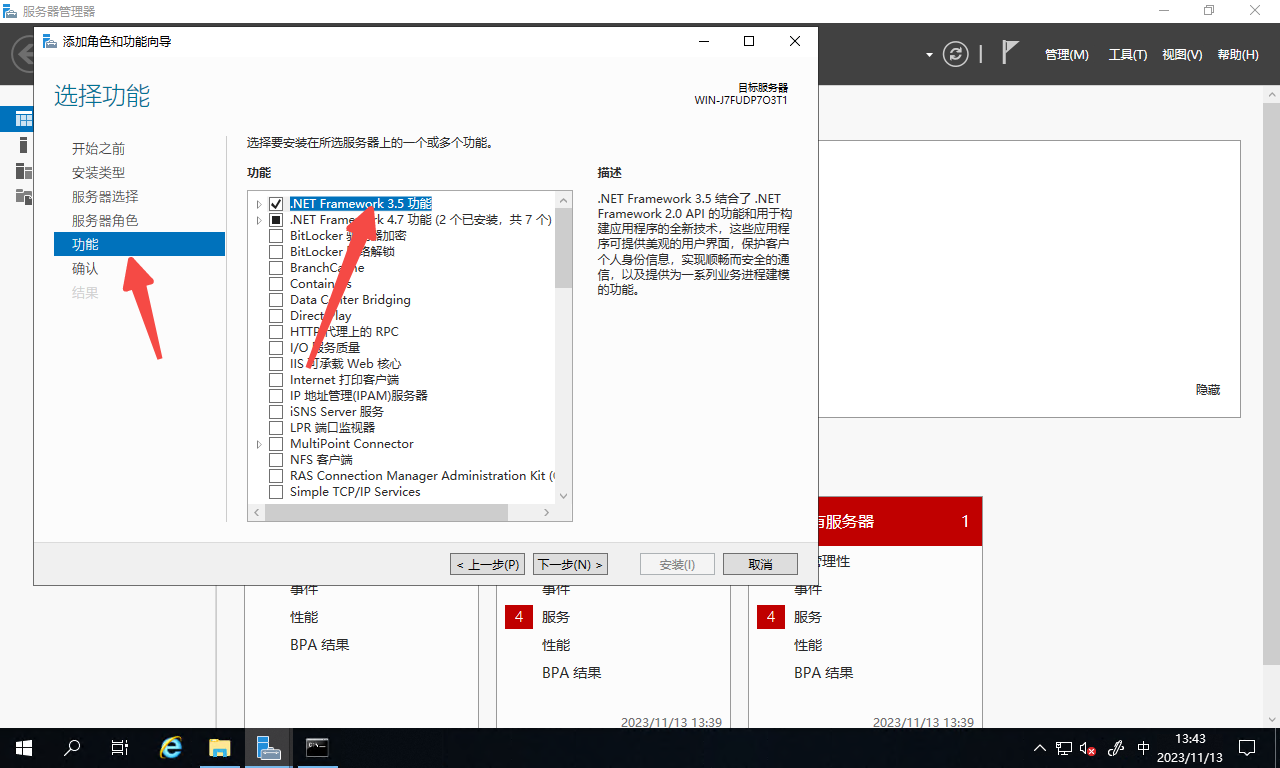Open Task View from the taskbar
The width and height of the screenshot is (1280, 768).
click(120, 747)
